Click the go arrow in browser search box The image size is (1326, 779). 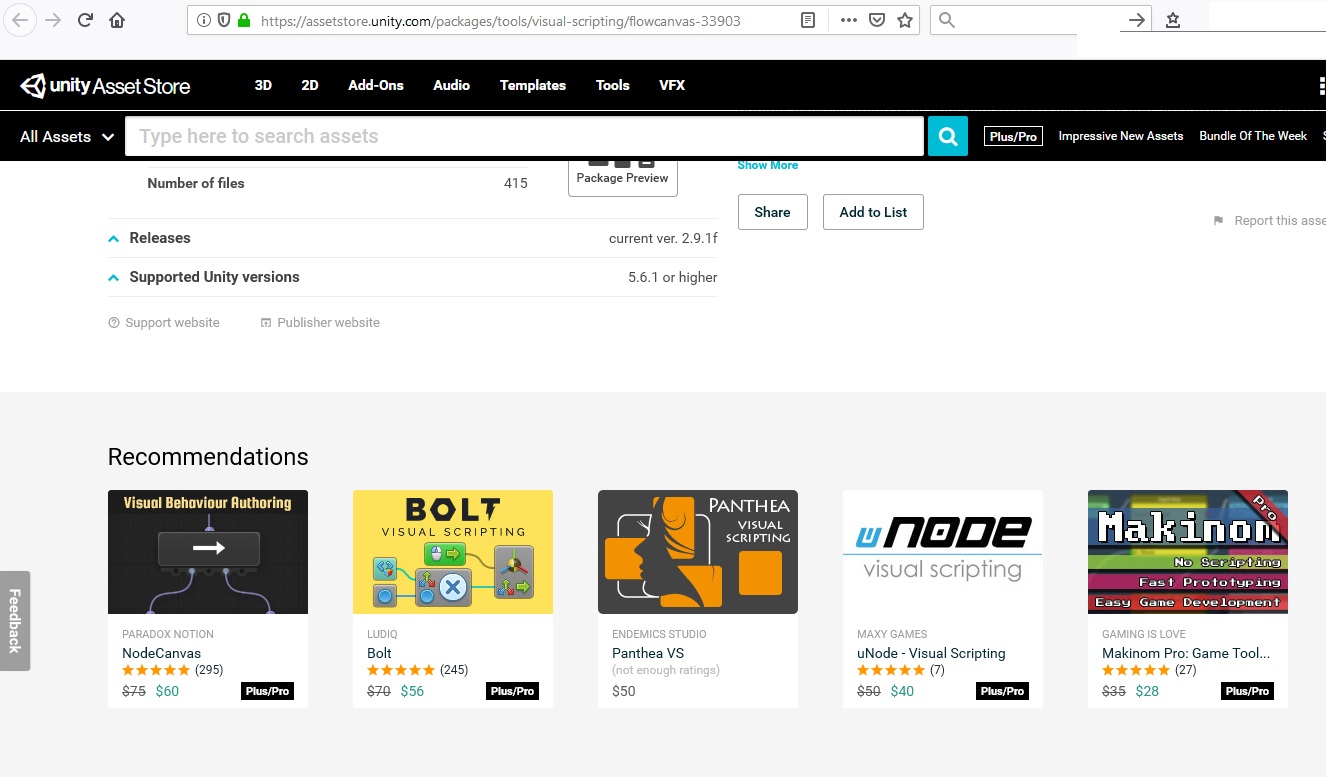pos(1136,20)
